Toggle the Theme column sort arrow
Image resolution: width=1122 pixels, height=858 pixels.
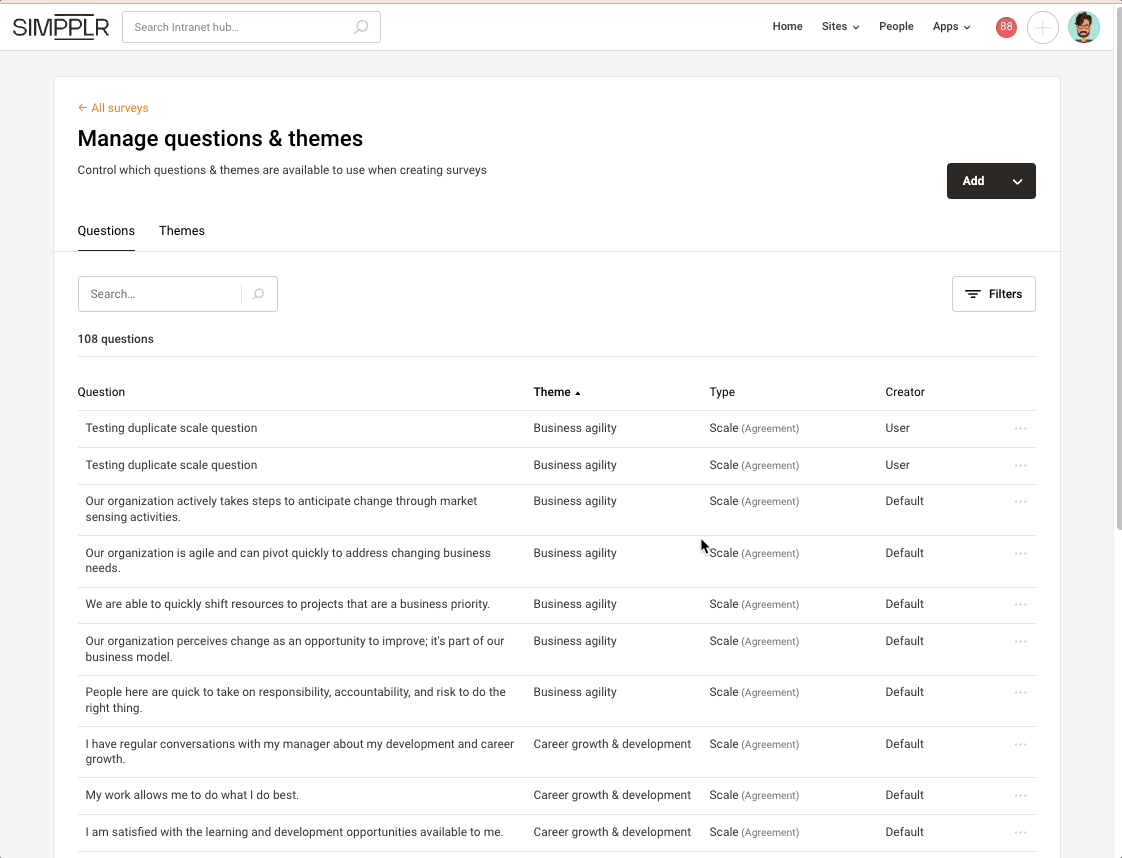pyautogui.click(x=577, y=392)
